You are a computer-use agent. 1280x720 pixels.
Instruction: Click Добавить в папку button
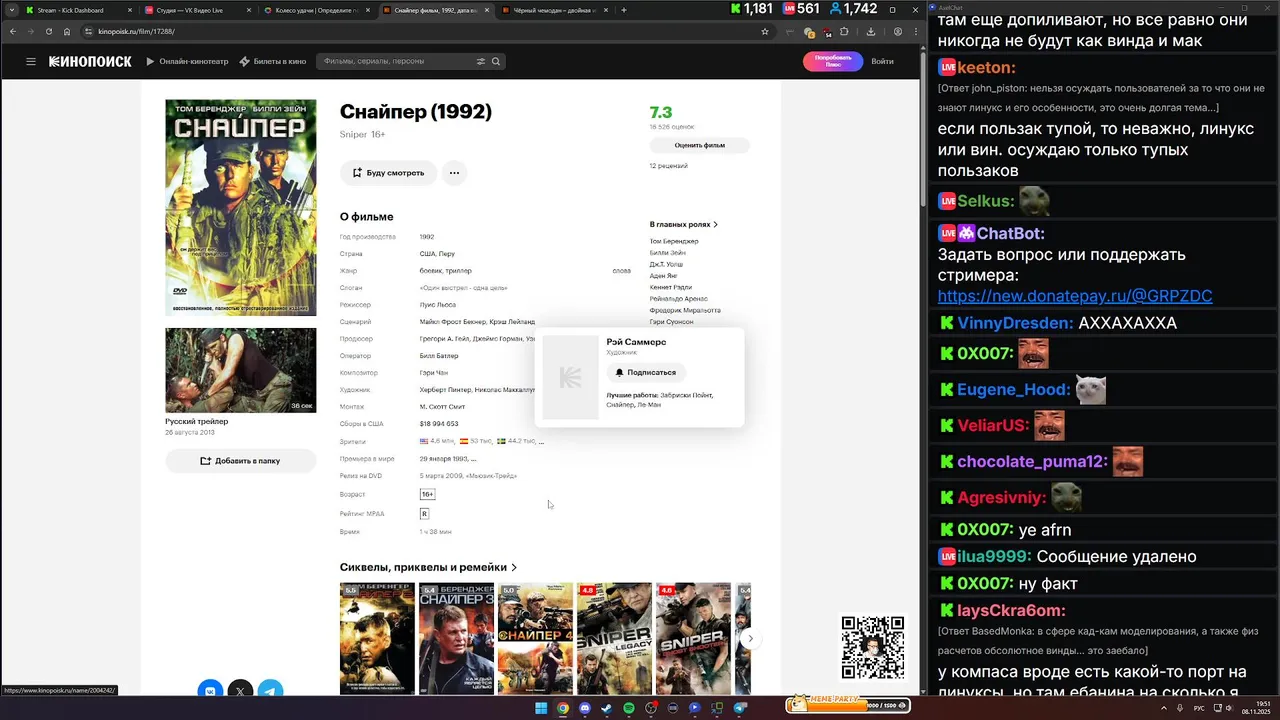(x=240, y=461)
